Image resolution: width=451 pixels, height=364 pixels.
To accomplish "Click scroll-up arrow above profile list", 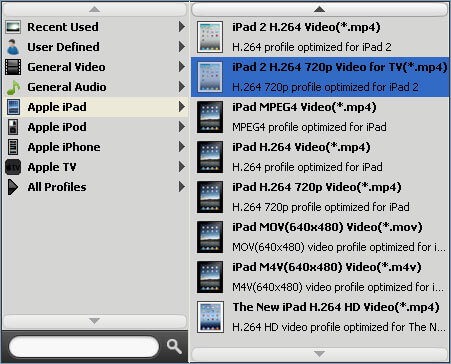I will coord(319,9).
